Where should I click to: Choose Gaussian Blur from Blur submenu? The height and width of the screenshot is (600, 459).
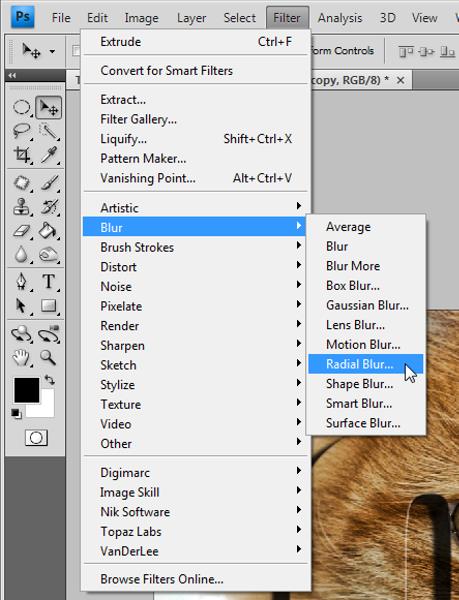366,305
